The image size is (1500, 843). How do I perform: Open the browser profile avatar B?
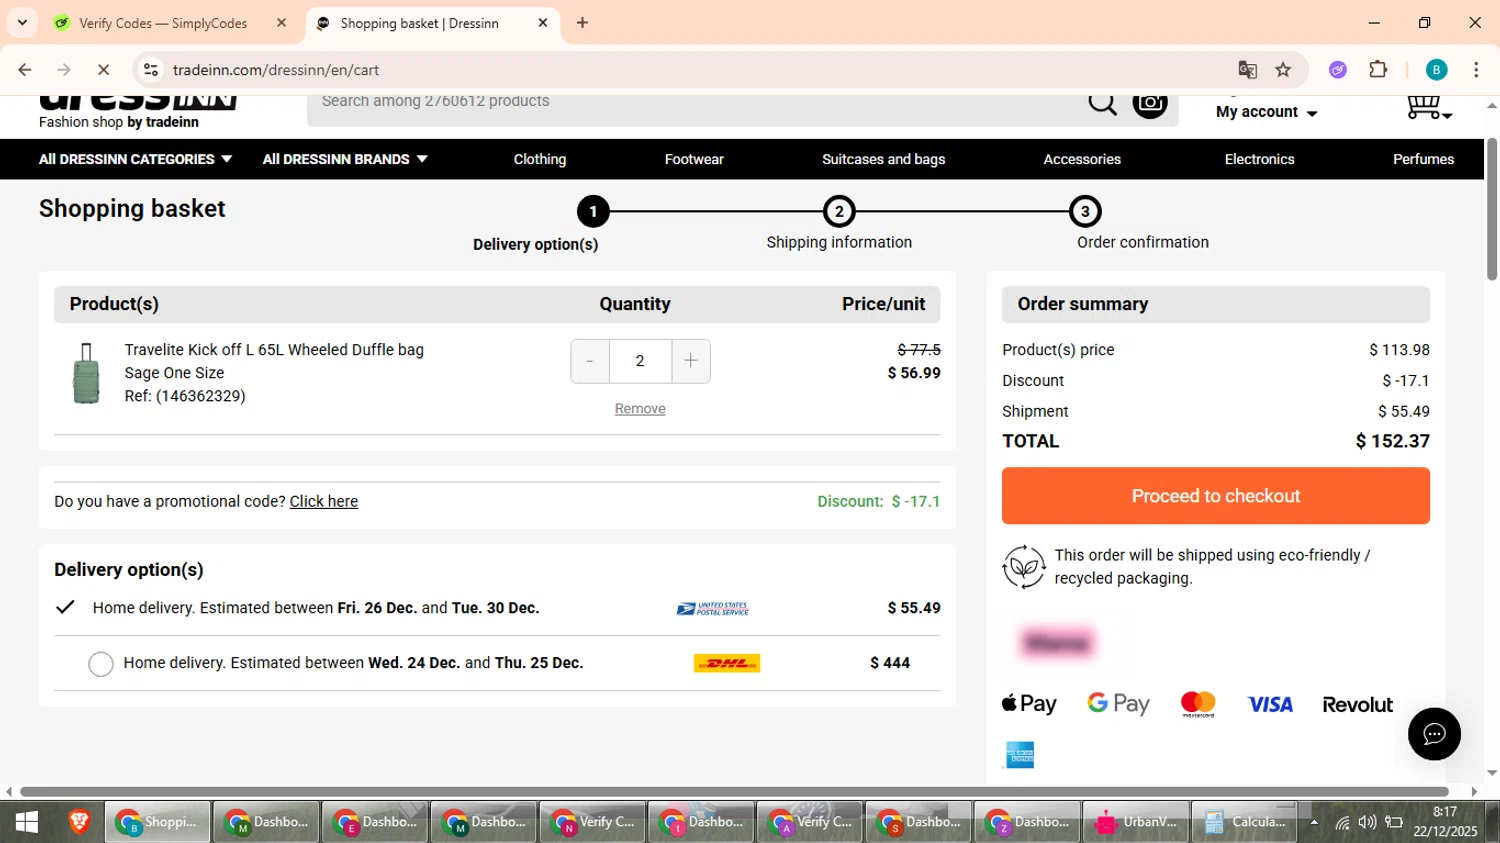tap(1436, 70)
